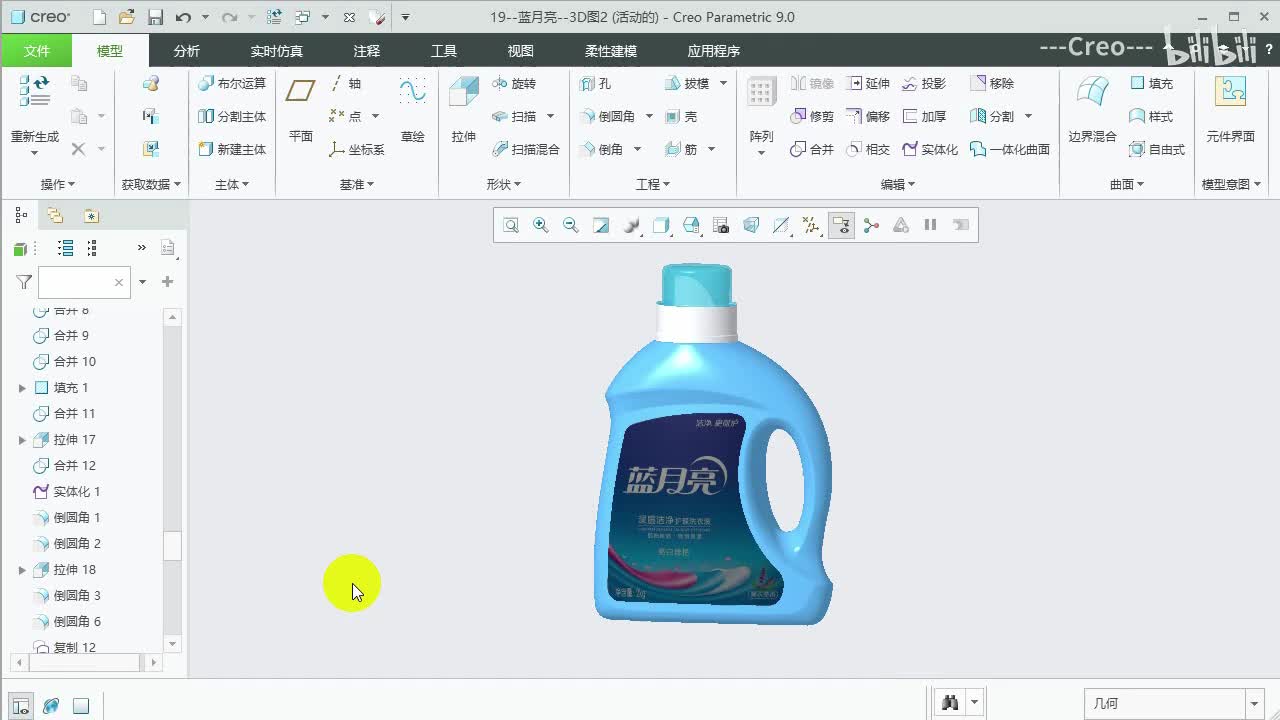Undo the last action
The height and width of the screenshot is (720, 1280).
(183, 17)
